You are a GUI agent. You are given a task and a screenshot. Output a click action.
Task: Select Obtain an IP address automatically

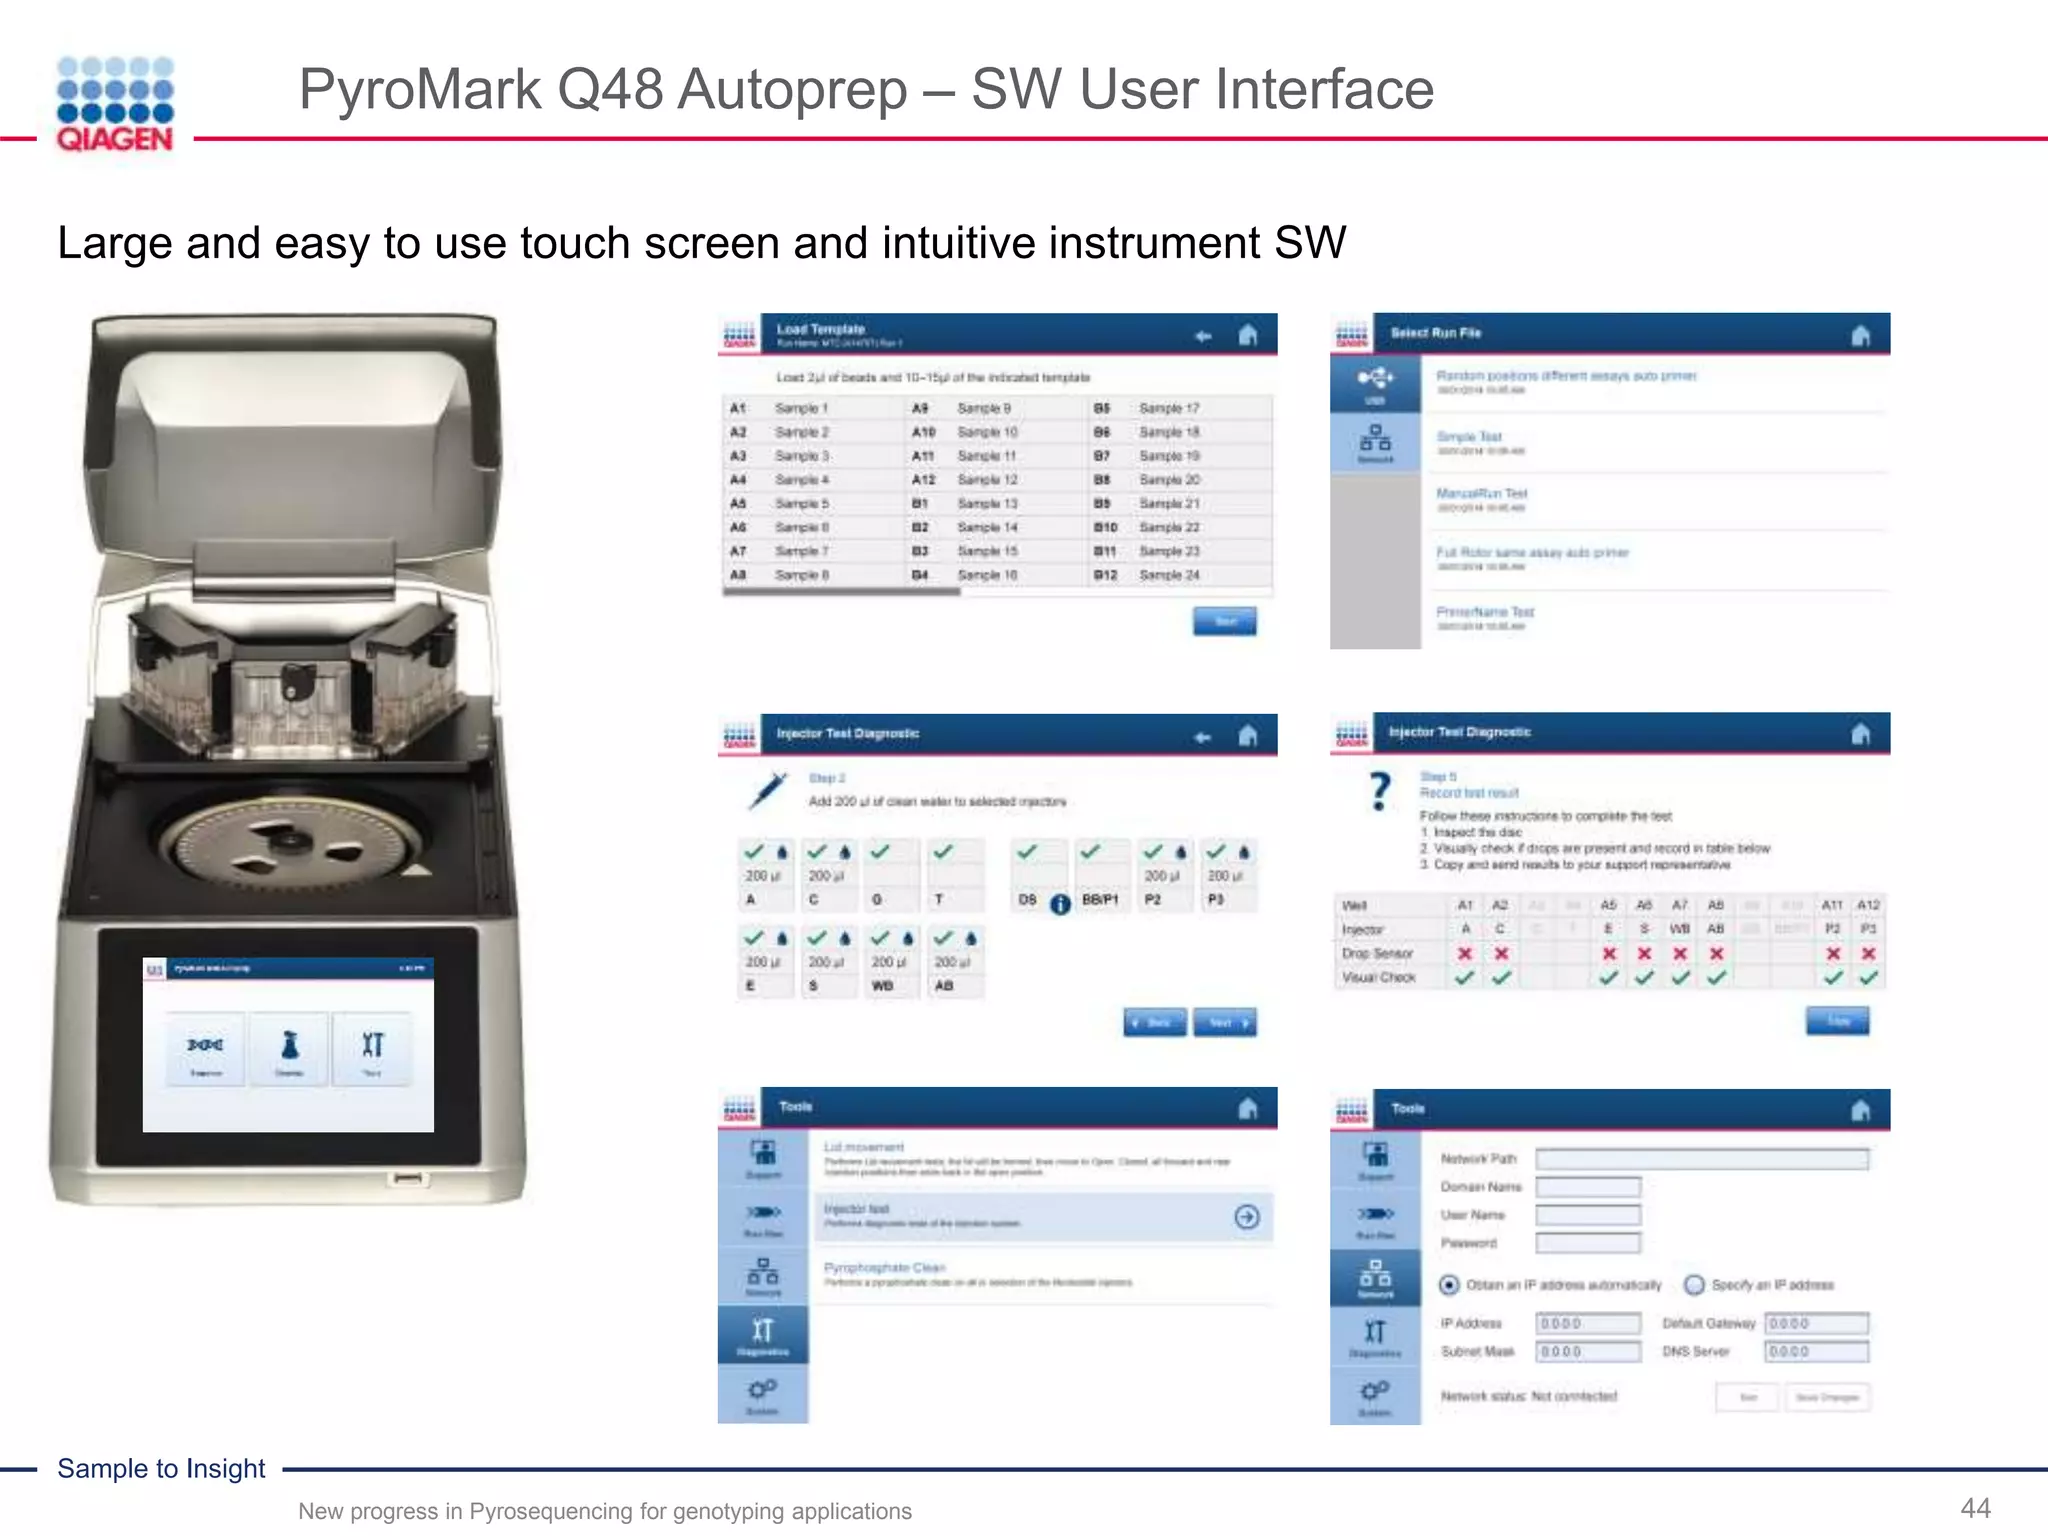1448,1285
